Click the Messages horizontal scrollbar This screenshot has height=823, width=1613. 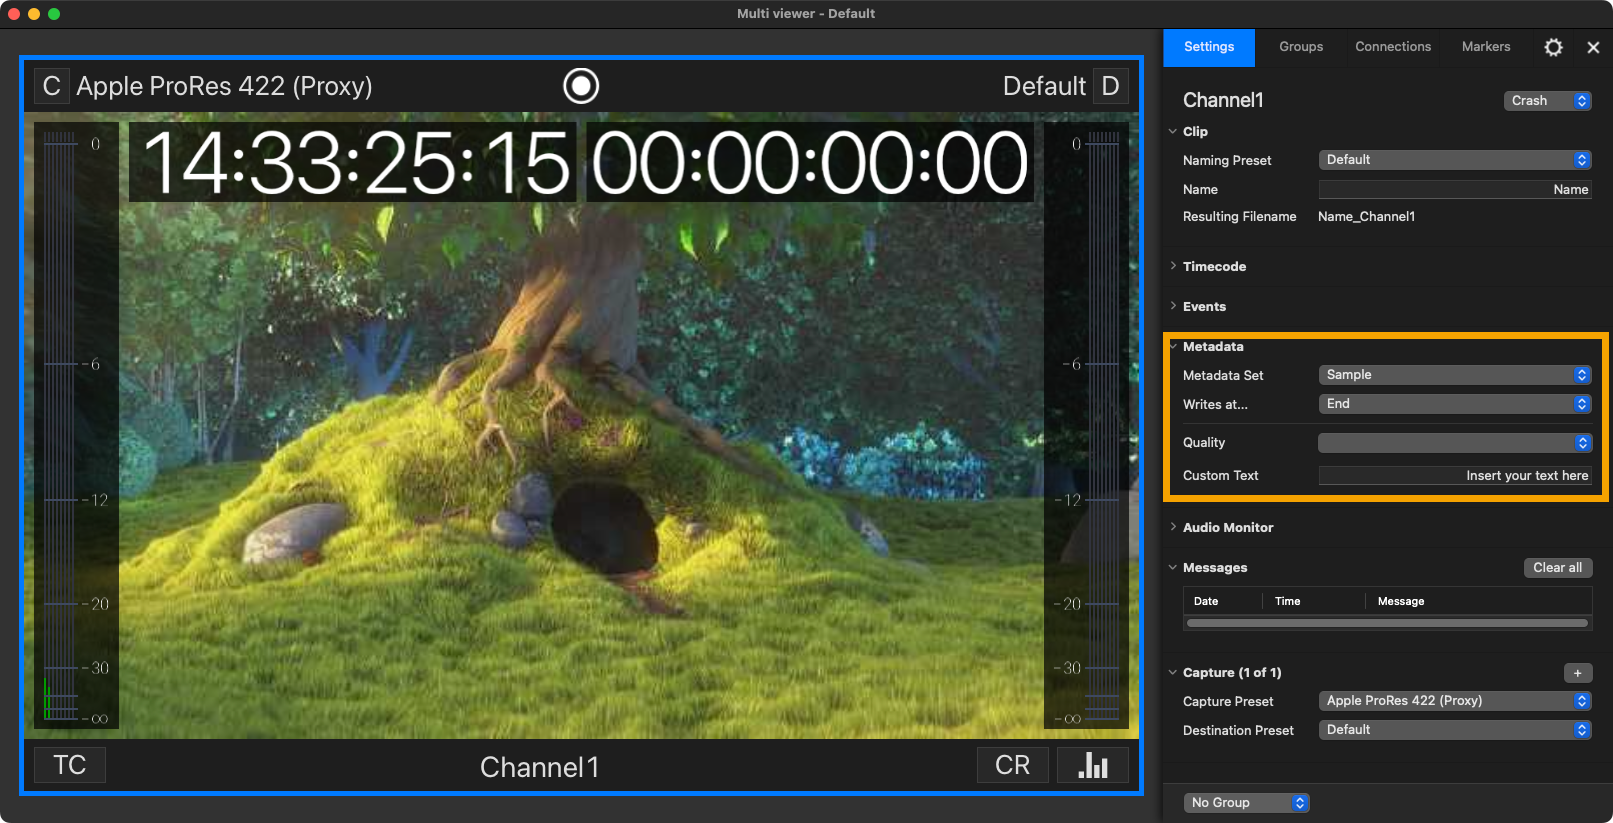(x=1387, y=623)
